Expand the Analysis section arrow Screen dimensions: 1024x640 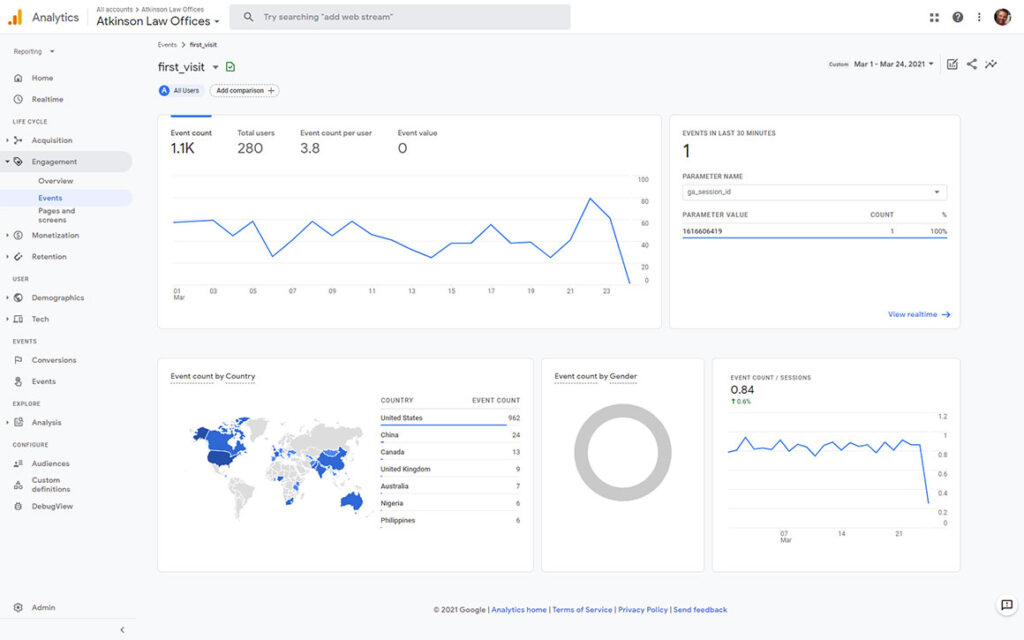[7, 423]
